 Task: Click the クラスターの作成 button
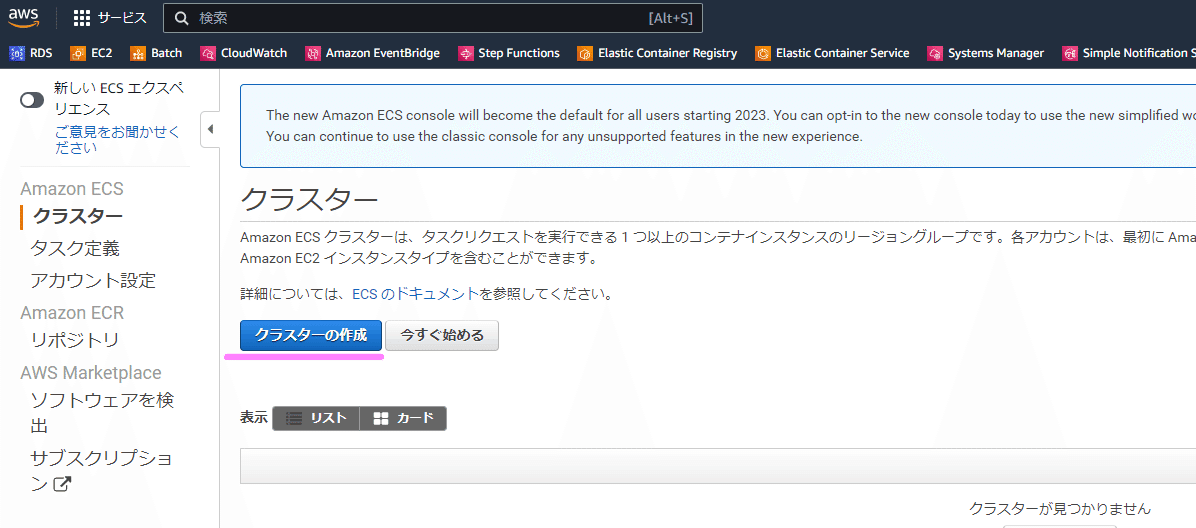tap(310, 335)
